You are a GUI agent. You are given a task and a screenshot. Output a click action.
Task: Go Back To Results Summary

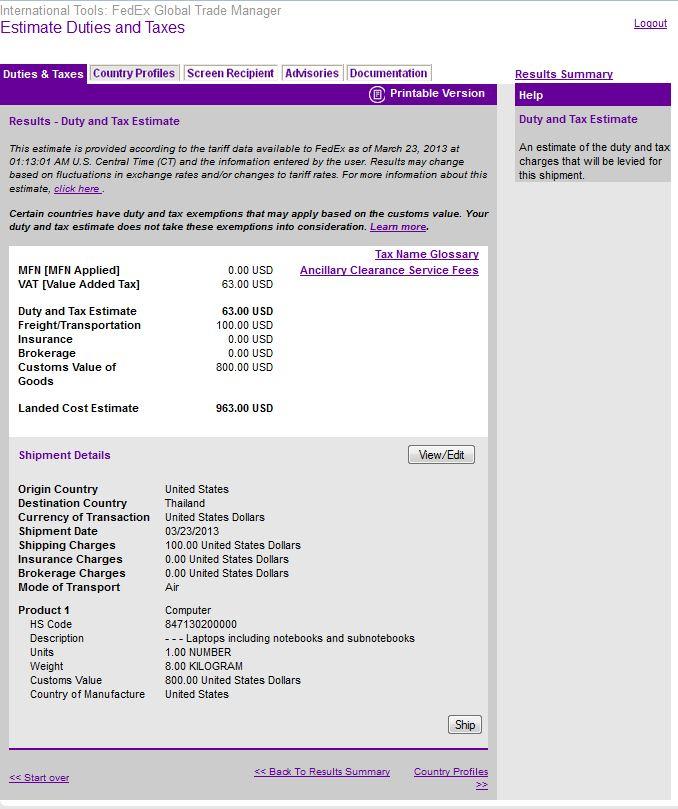point(322,772)
